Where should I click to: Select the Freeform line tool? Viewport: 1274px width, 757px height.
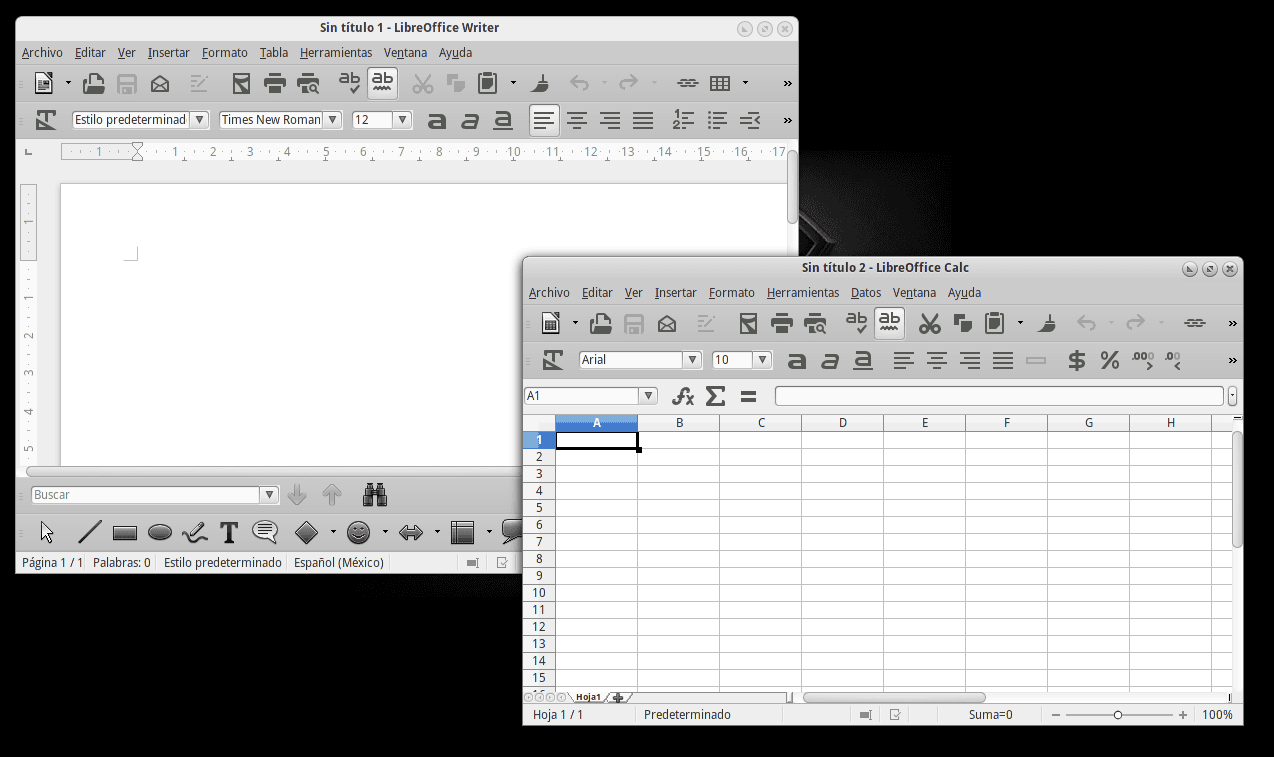[x=195, y=532]
